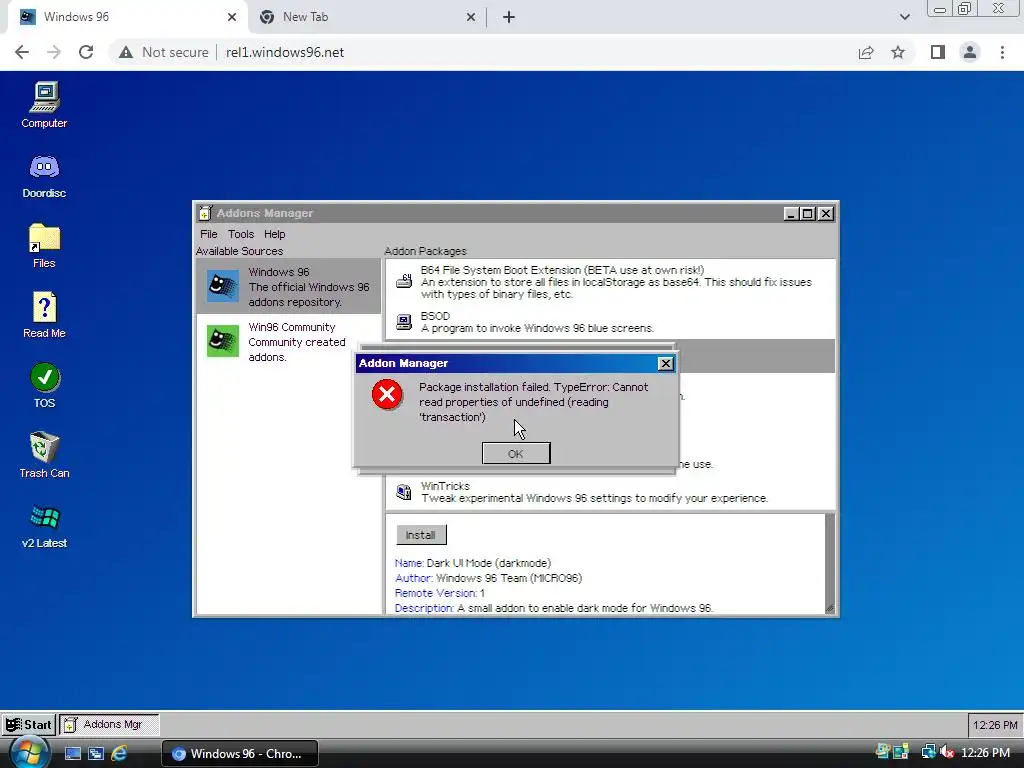Open the Trash Can icon
Viewport: 1024px width, 768px height.
pyautogui.click(x=44, y=455)
